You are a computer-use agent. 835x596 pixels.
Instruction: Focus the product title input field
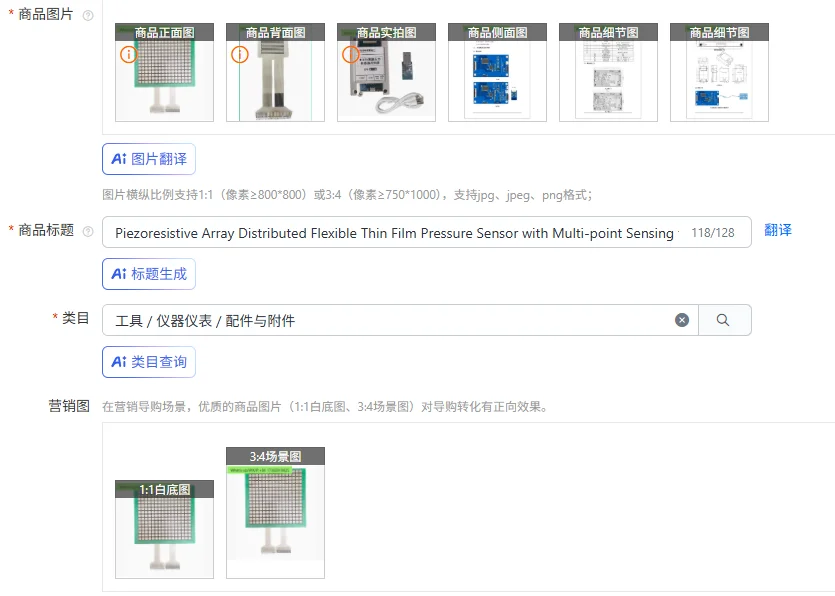pos(427,232)
